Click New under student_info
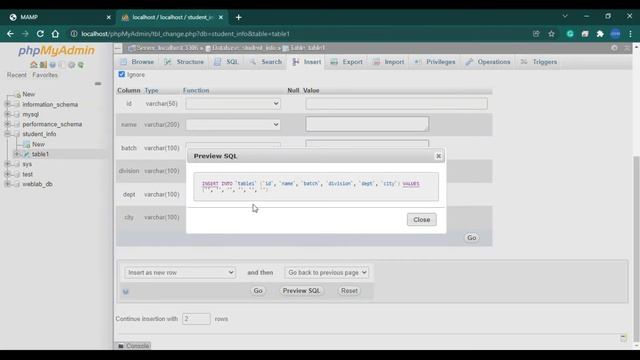The image size is (640, 360). click(x=38, y=144)
